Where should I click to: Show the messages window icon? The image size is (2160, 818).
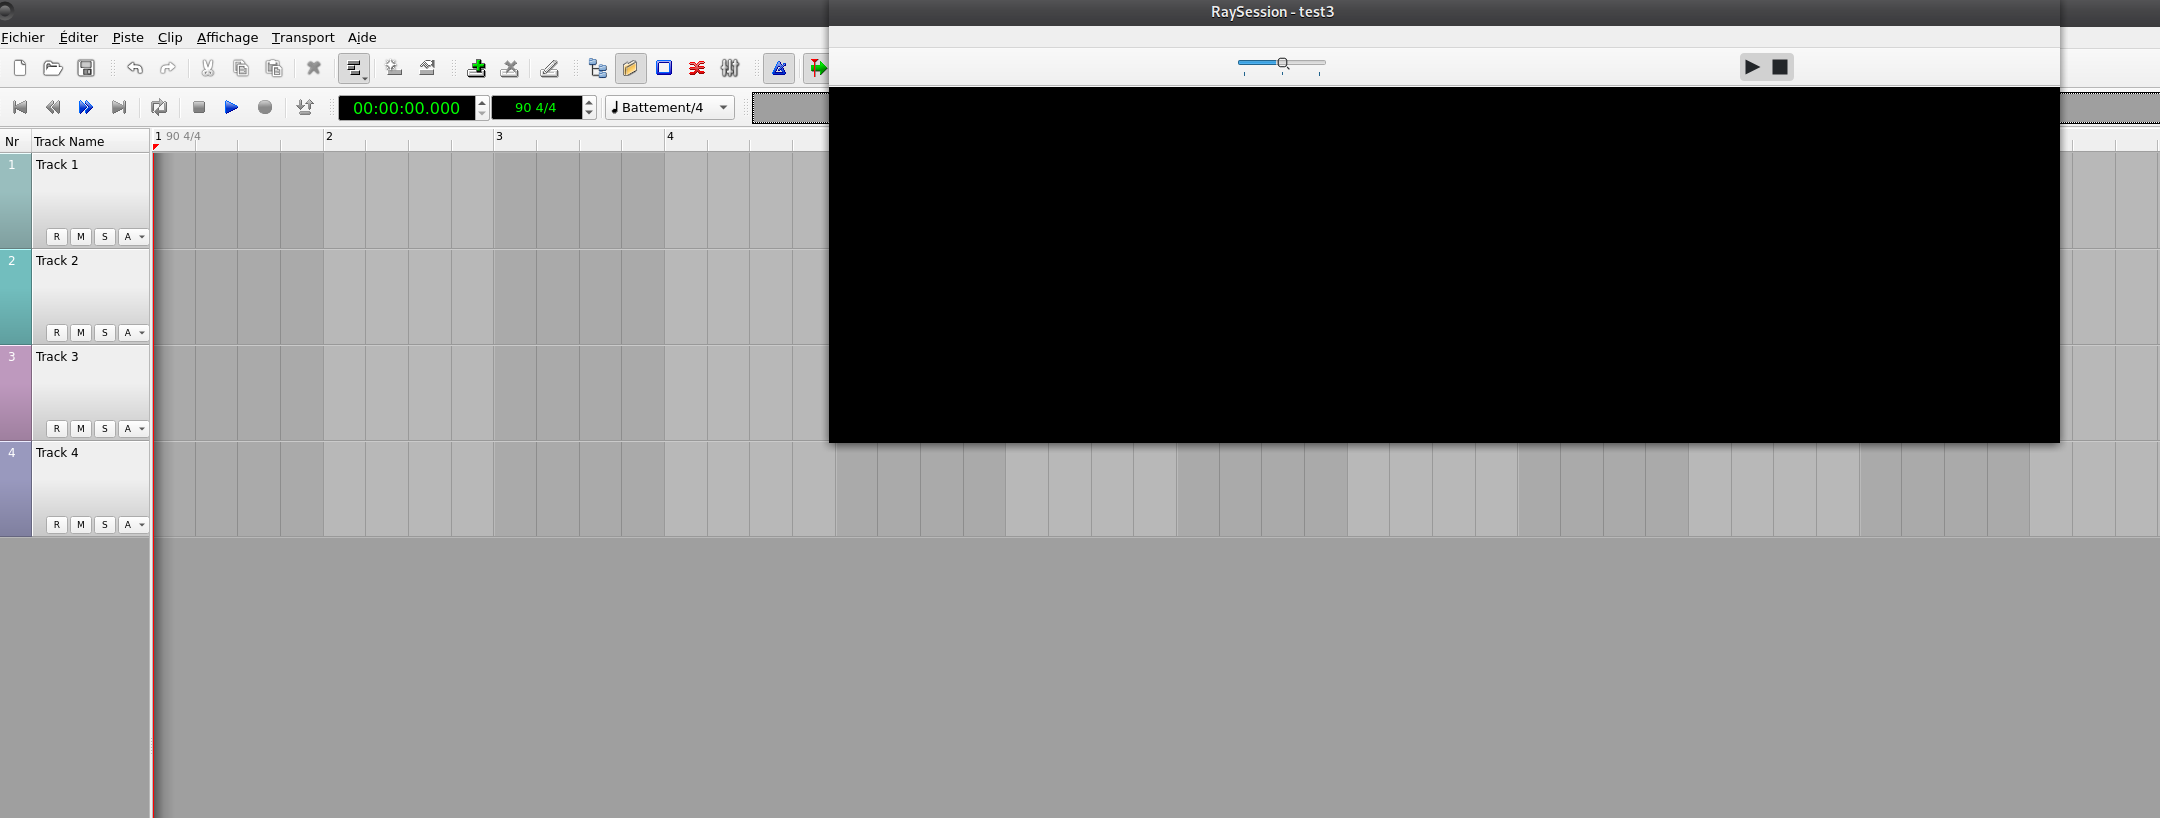click(x=664, y=68)
